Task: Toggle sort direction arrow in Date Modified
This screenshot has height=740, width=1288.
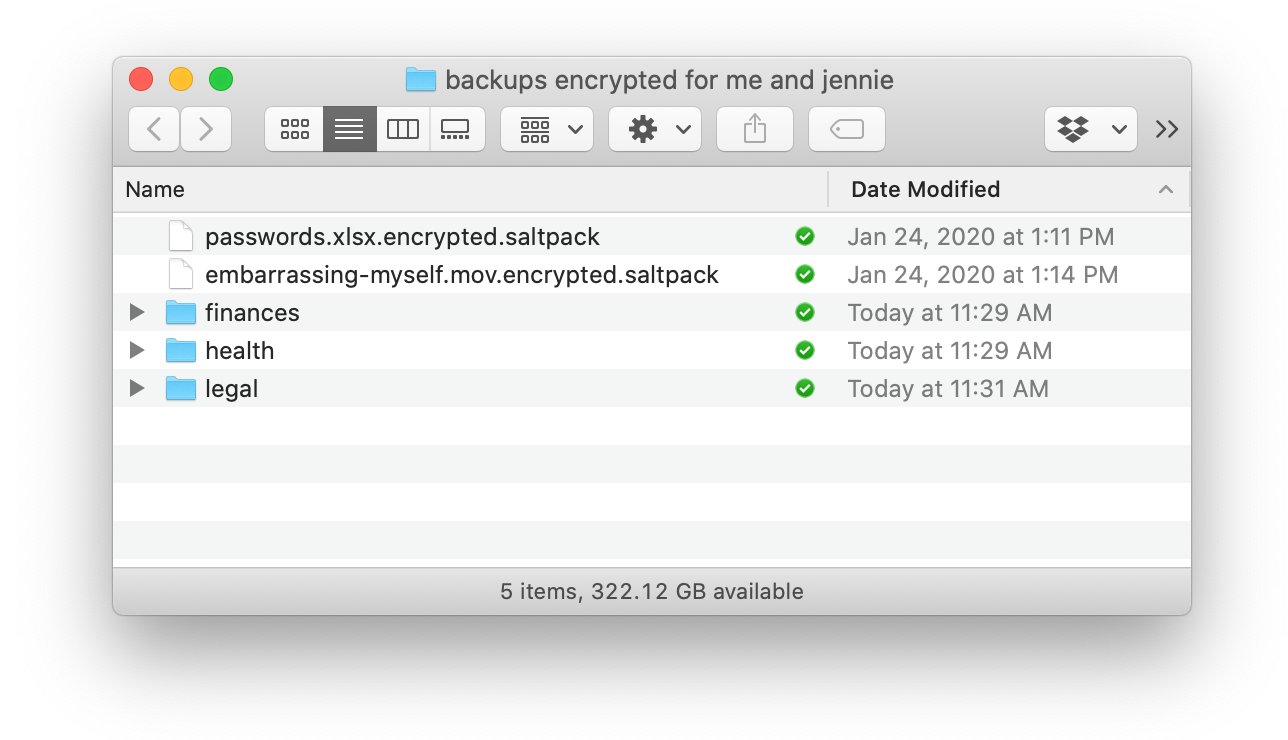Action: [x=1165, y=189]
